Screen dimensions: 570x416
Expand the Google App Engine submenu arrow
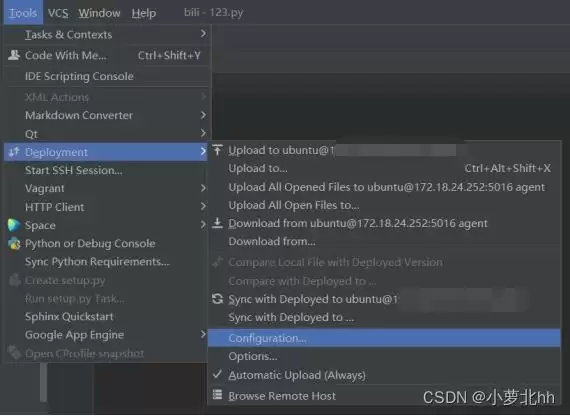point(203,334)
